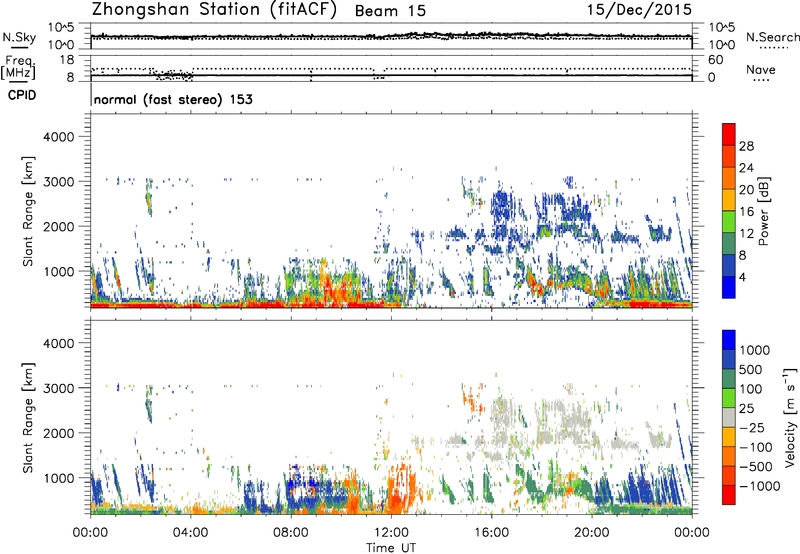Click the '-25' tick on Velocity colorbar
Image resolution: width=800 pixels, height=554 pixels.
(752, 427)
